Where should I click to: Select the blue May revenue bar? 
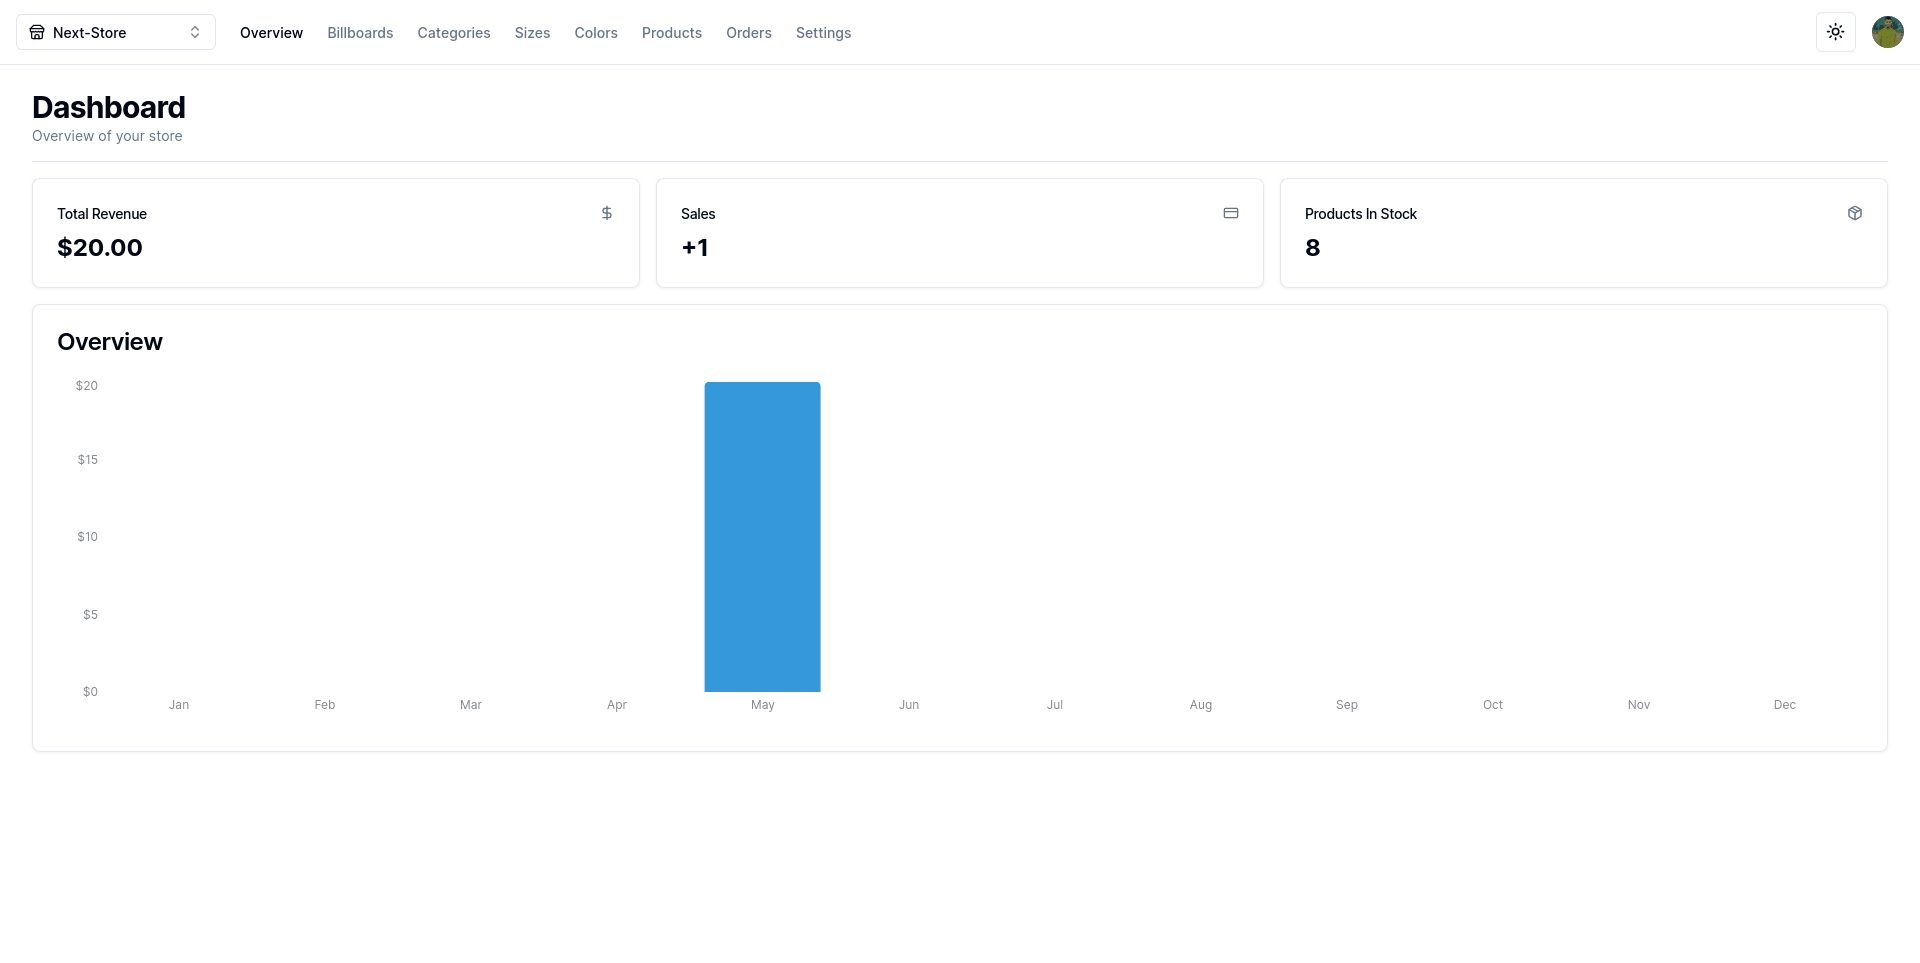click(762, 537)
